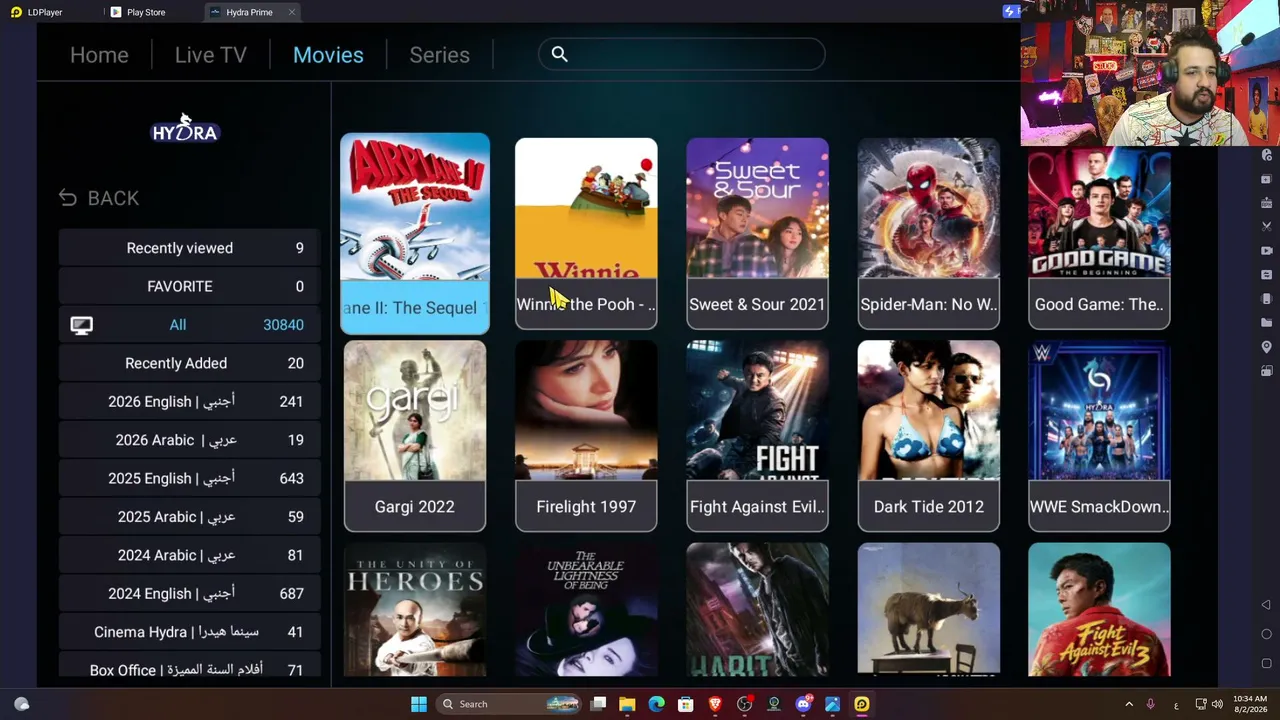Image resolution: width=1280 pixels, height=720 pixels.
Task: Select the Movies tab
Action: [x=328, y=55]
